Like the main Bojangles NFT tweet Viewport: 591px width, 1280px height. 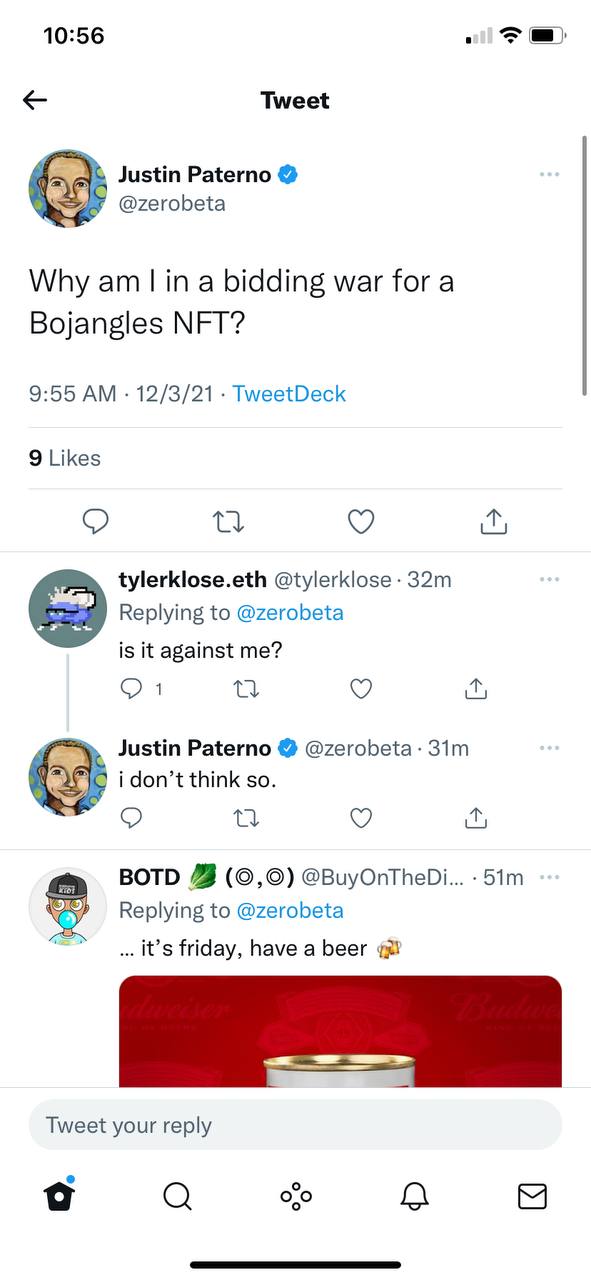click(361, 521)
